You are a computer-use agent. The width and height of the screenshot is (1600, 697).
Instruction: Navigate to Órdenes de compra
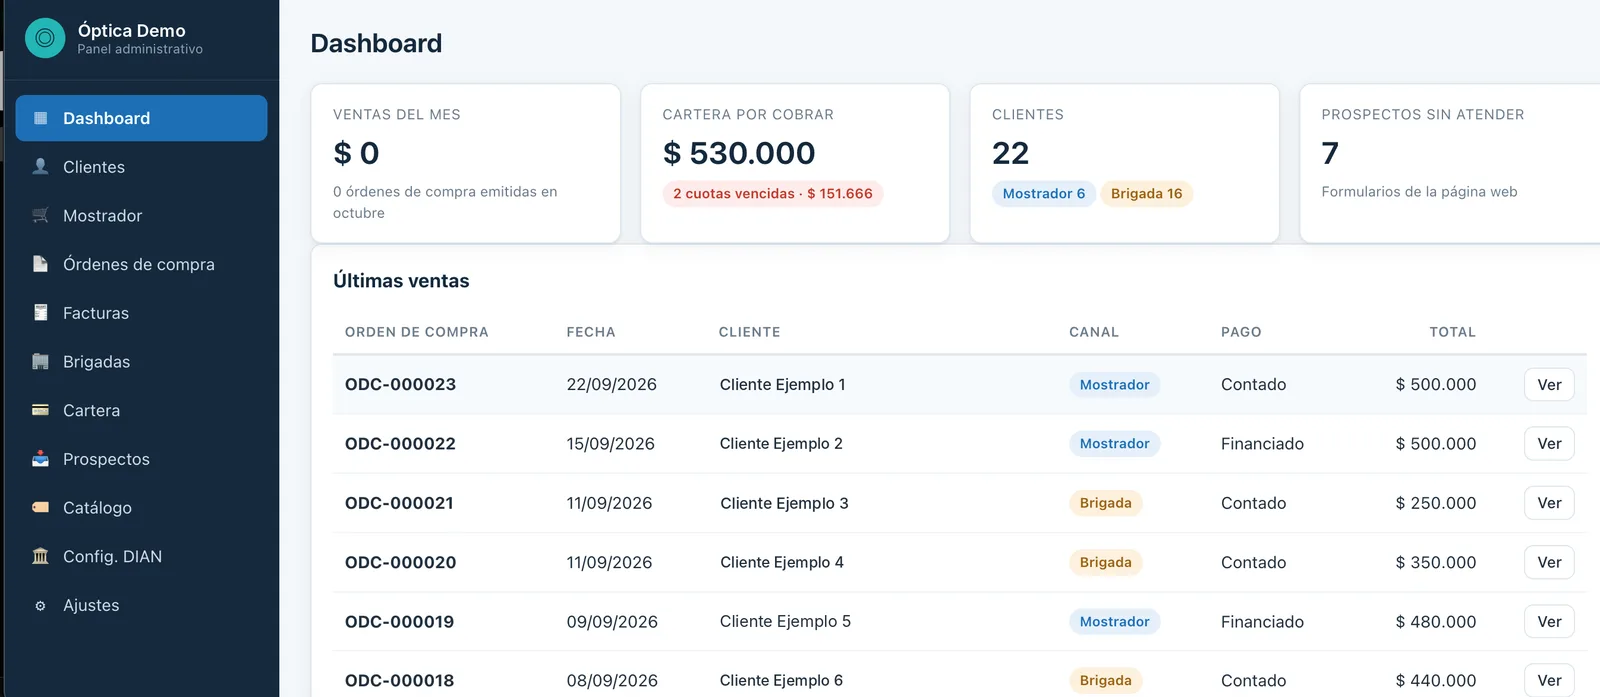141,264
